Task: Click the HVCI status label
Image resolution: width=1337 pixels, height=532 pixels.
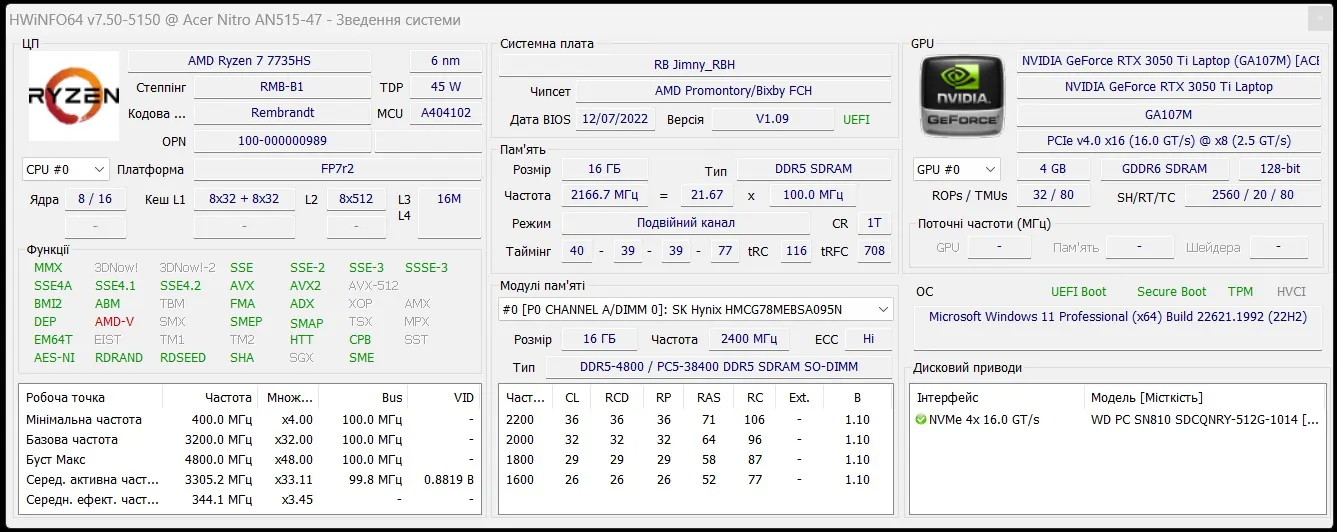Action: (x=1291, y=292)
